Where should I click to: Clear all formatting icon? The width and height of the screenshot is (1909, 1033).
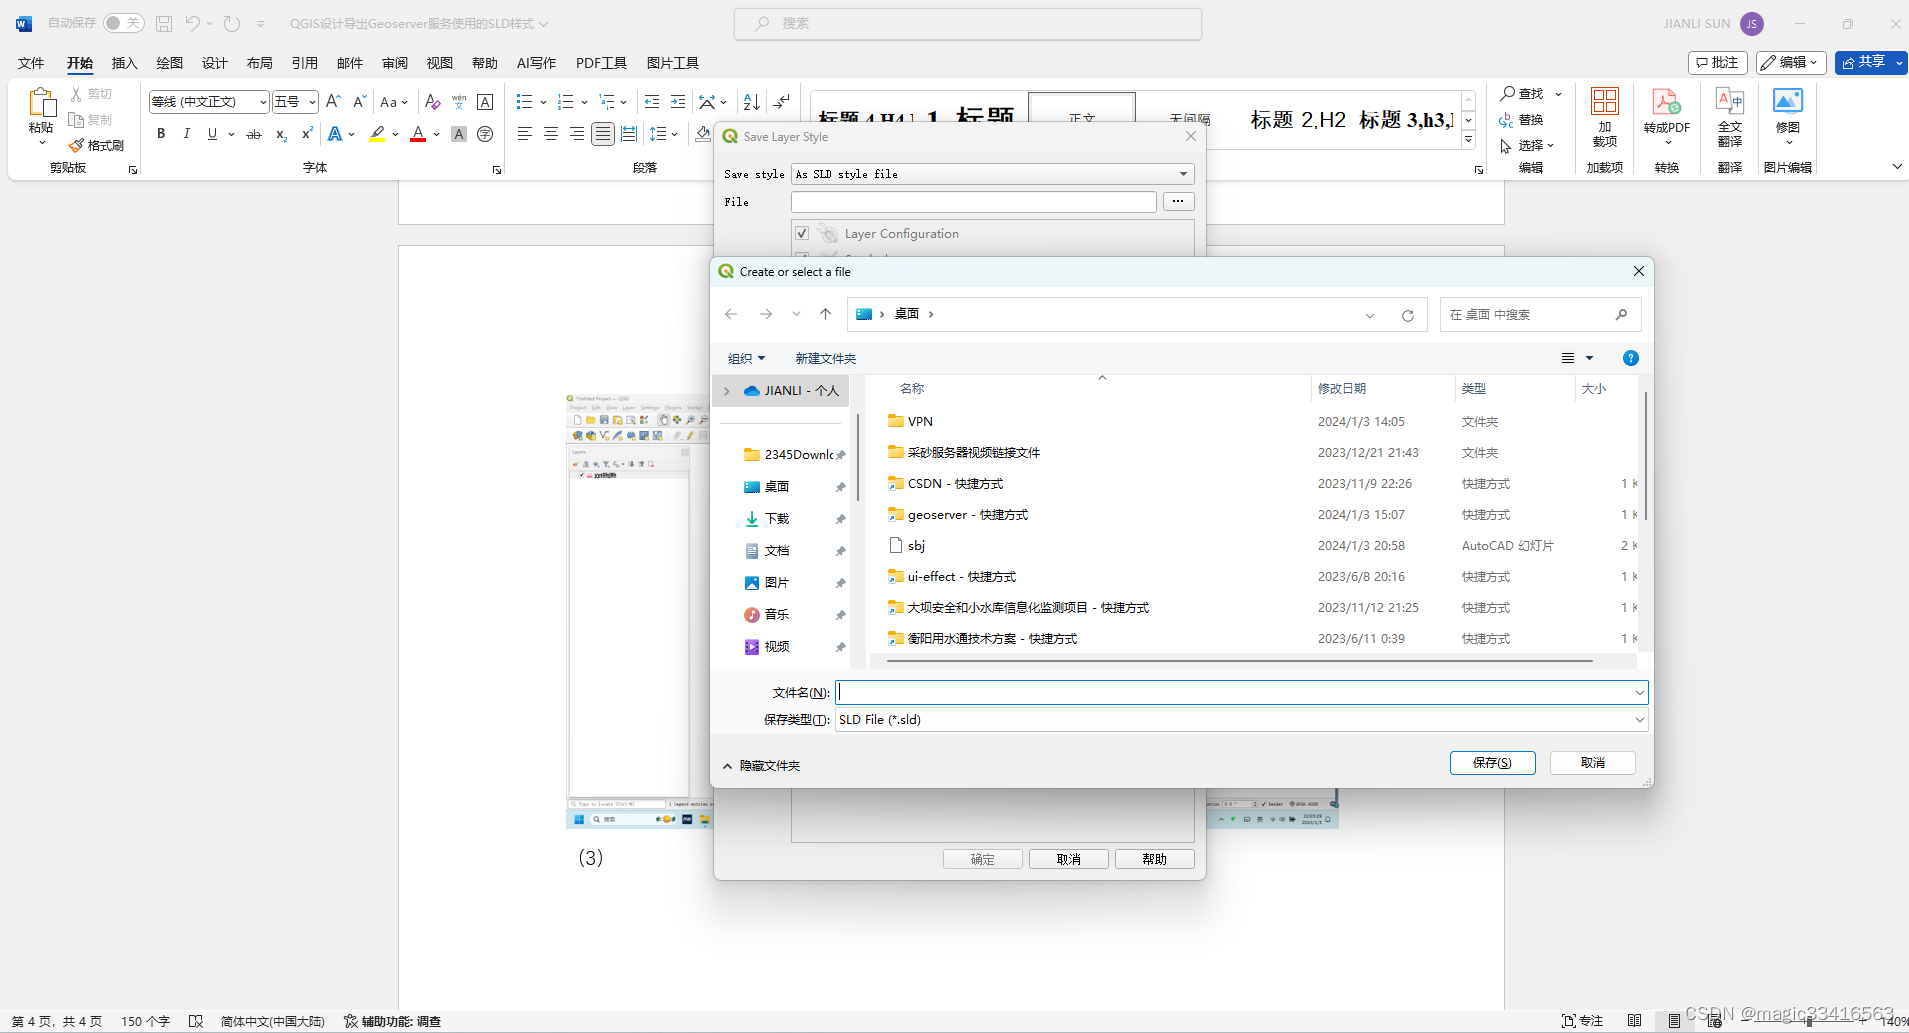[x=432, y=102]
